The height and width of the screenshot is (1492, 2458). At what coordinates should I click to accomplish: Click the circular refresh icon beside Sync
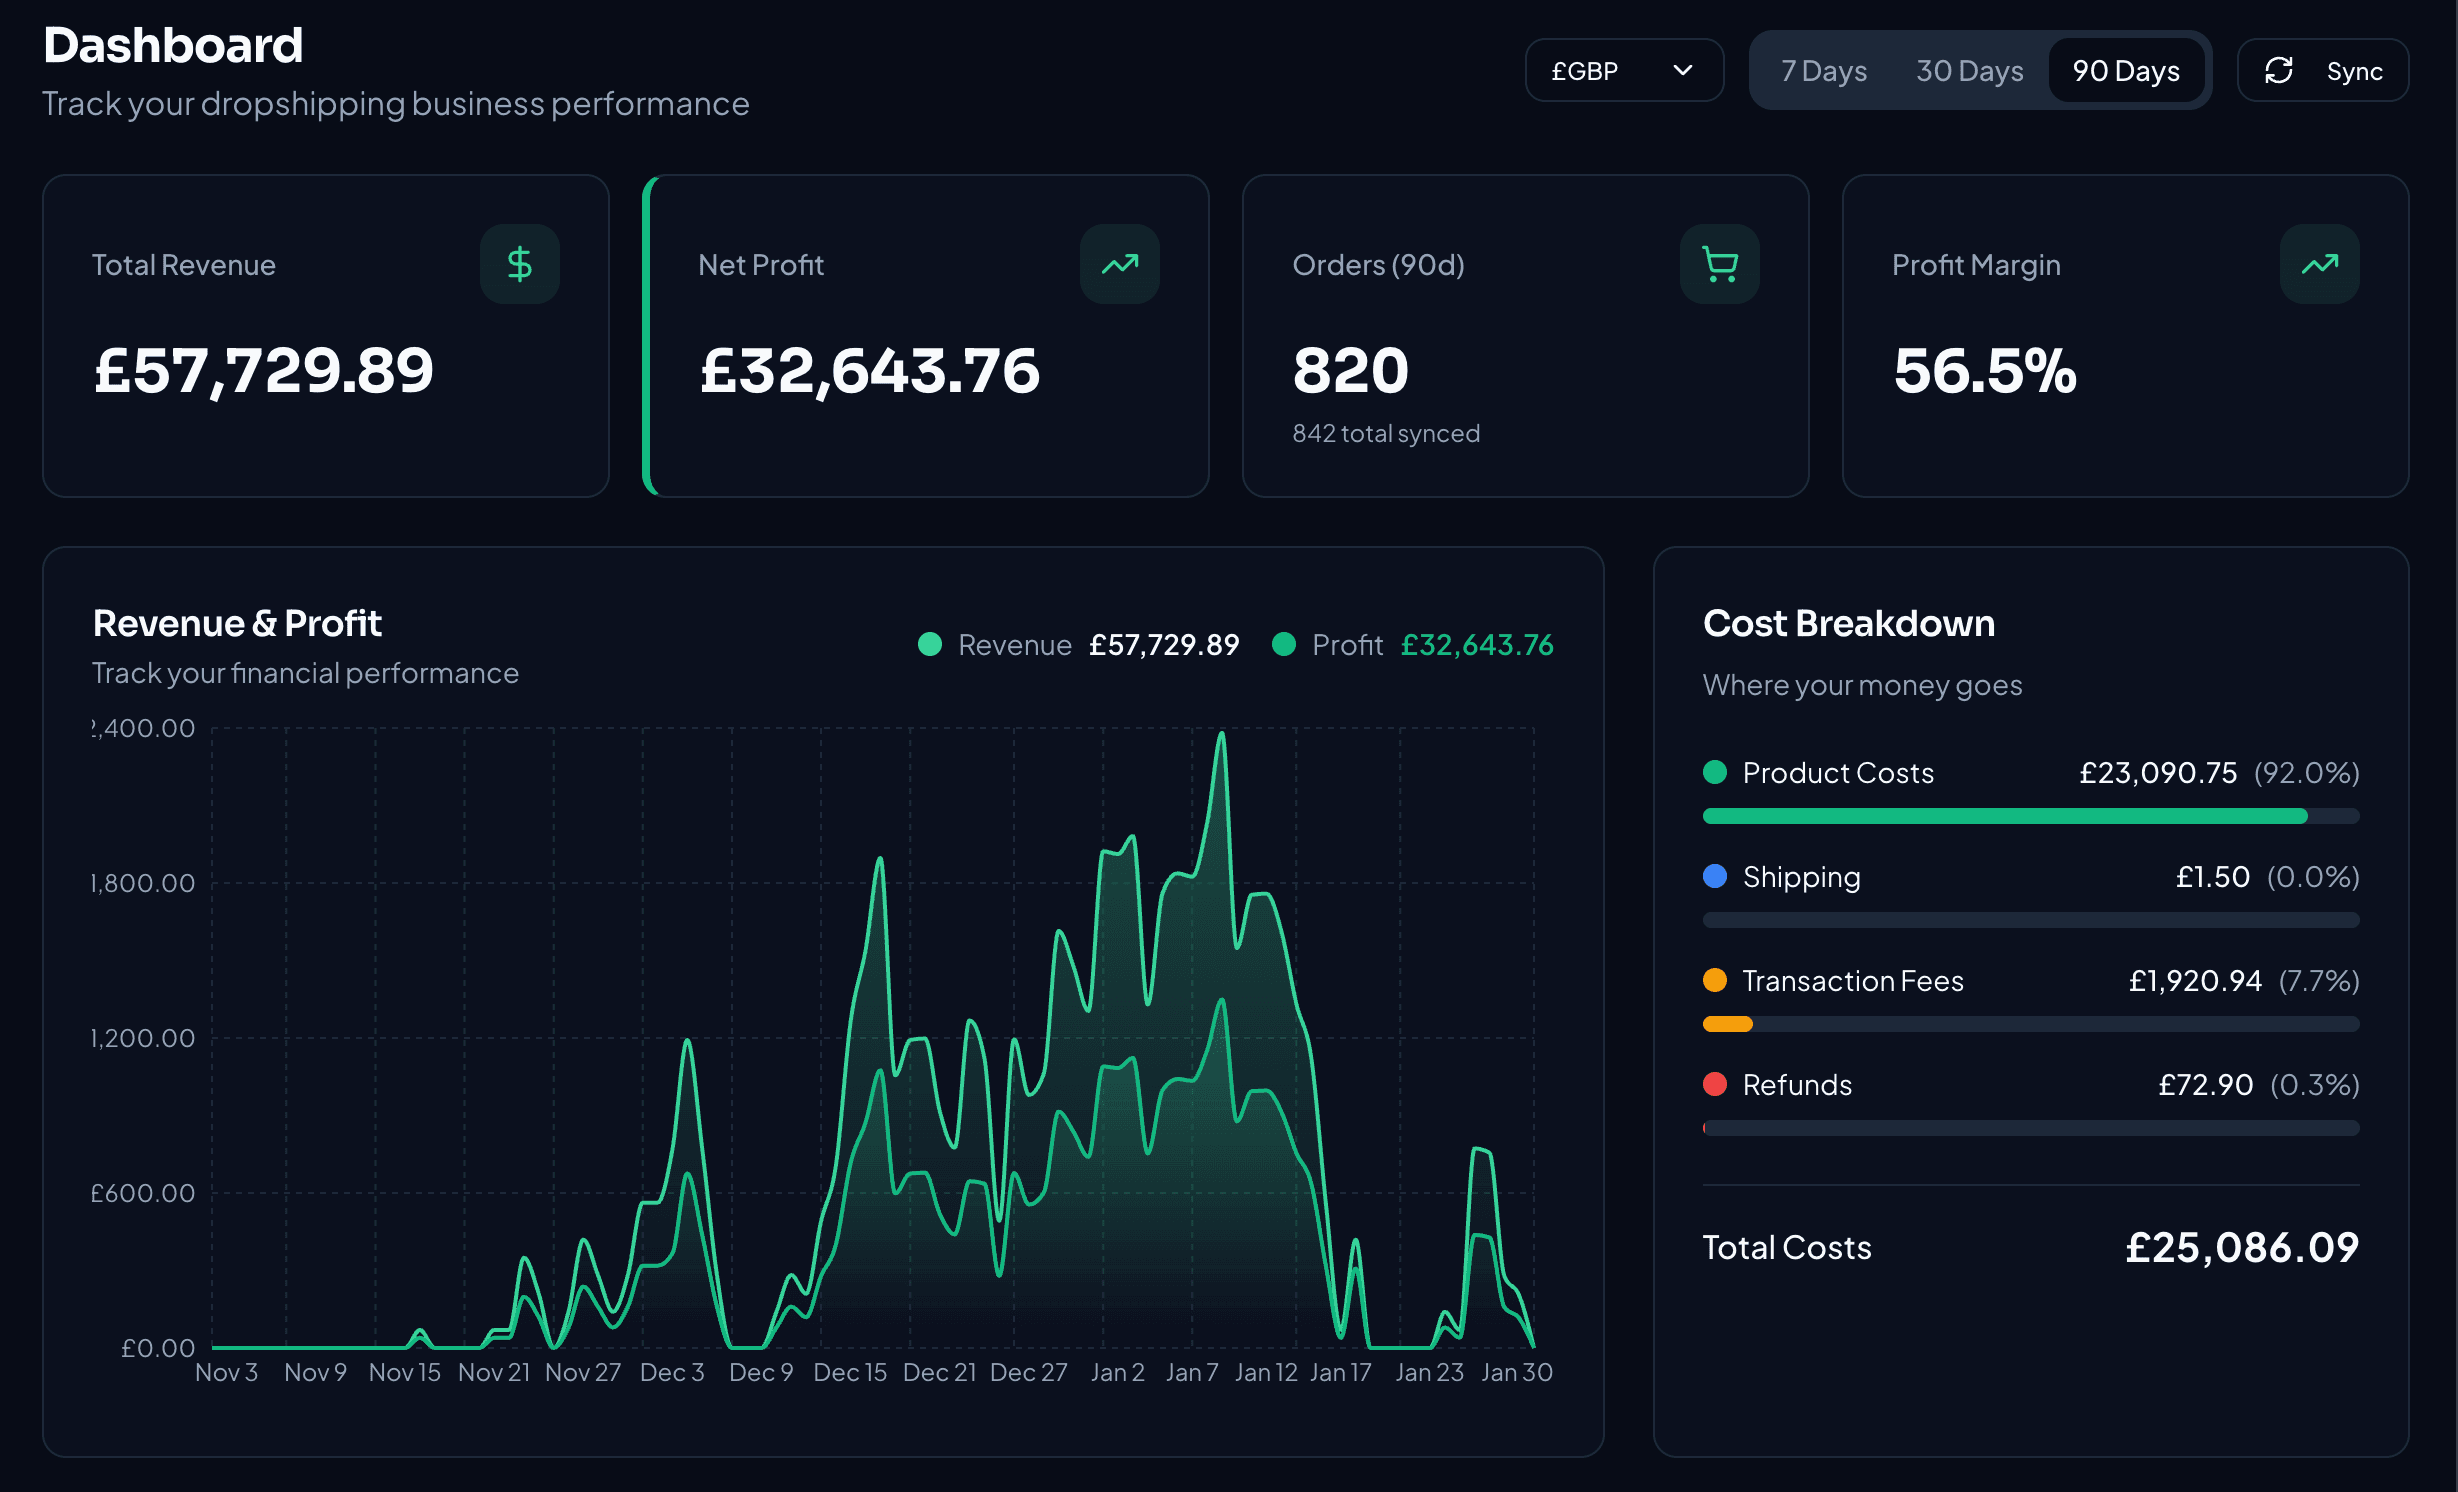2280,70
